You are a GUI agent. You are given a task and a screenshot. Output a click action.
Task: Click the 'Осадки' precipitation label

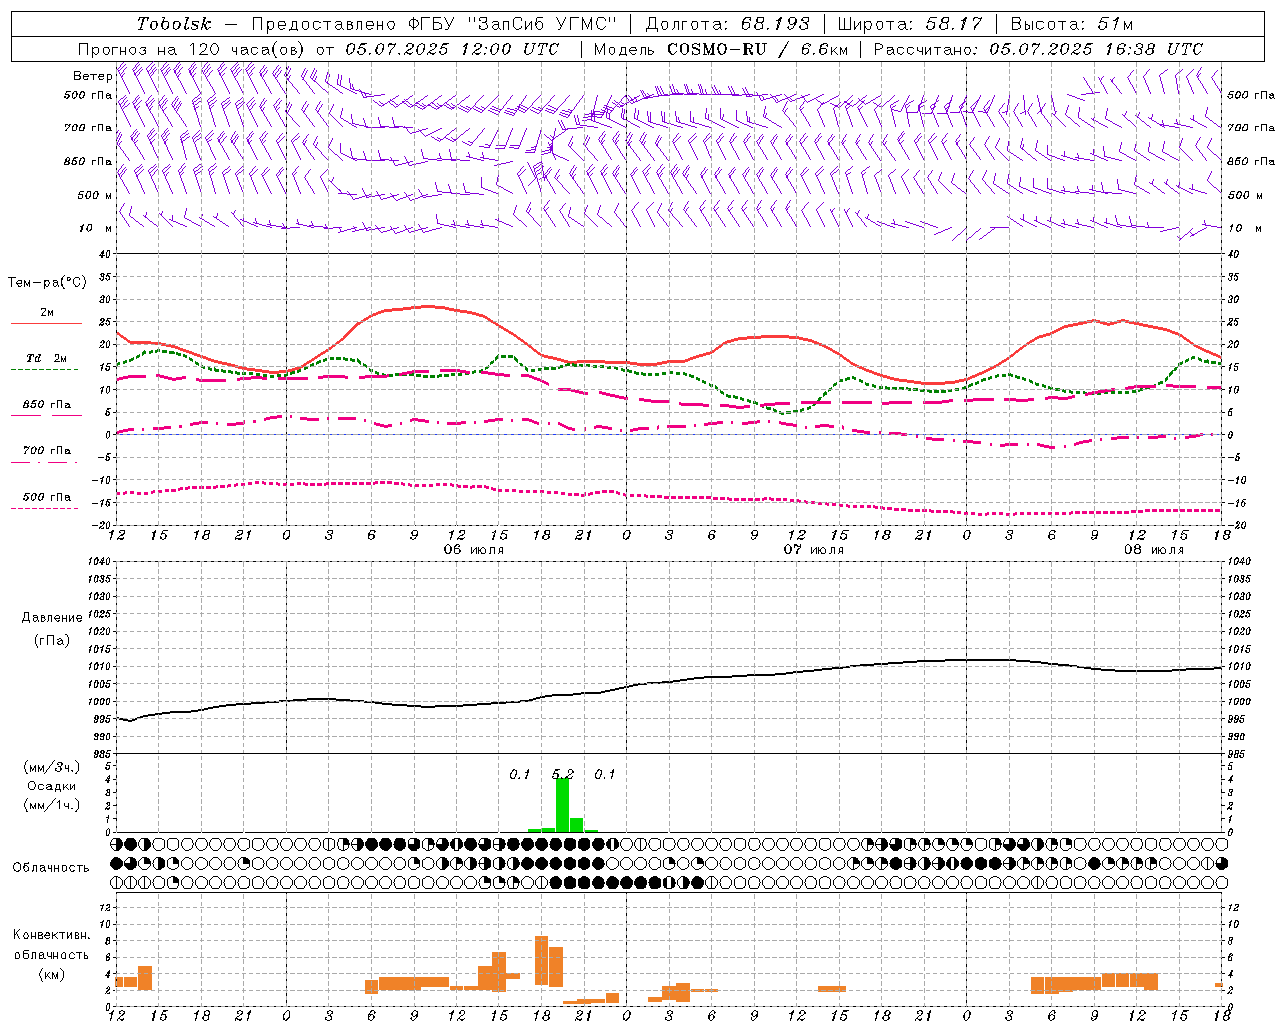click(52, 786)
